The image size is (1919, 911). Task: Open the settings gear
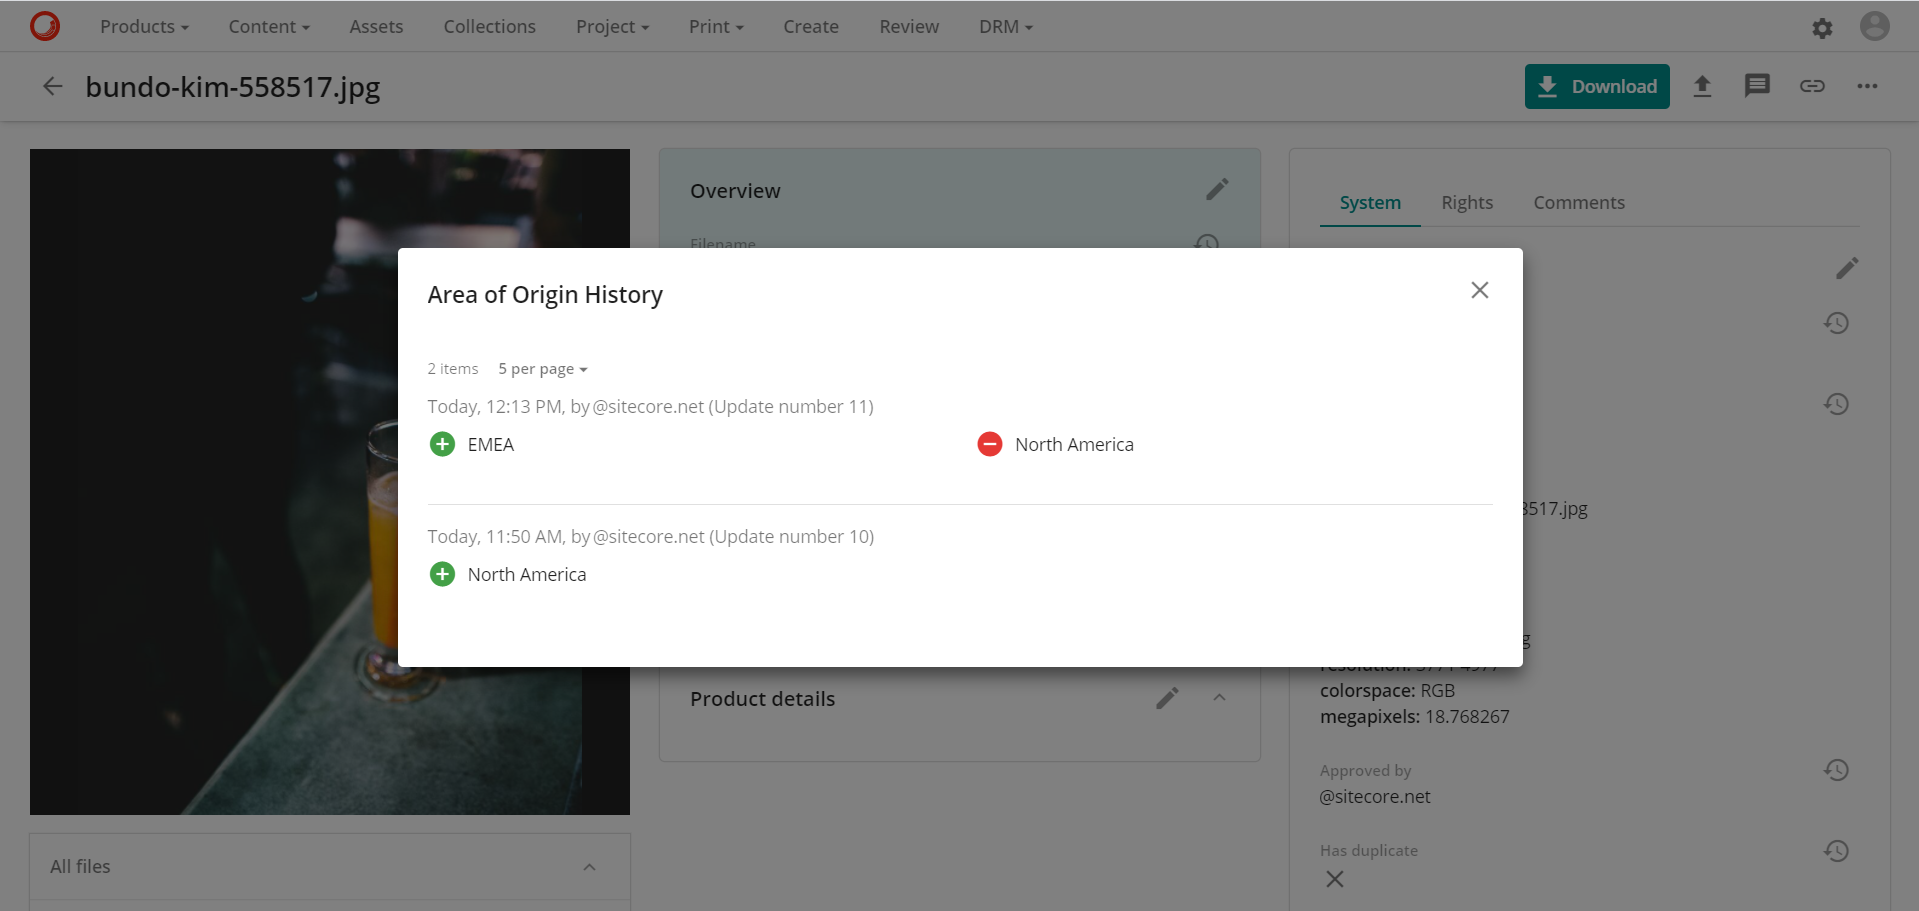(x=1822, y=27)
